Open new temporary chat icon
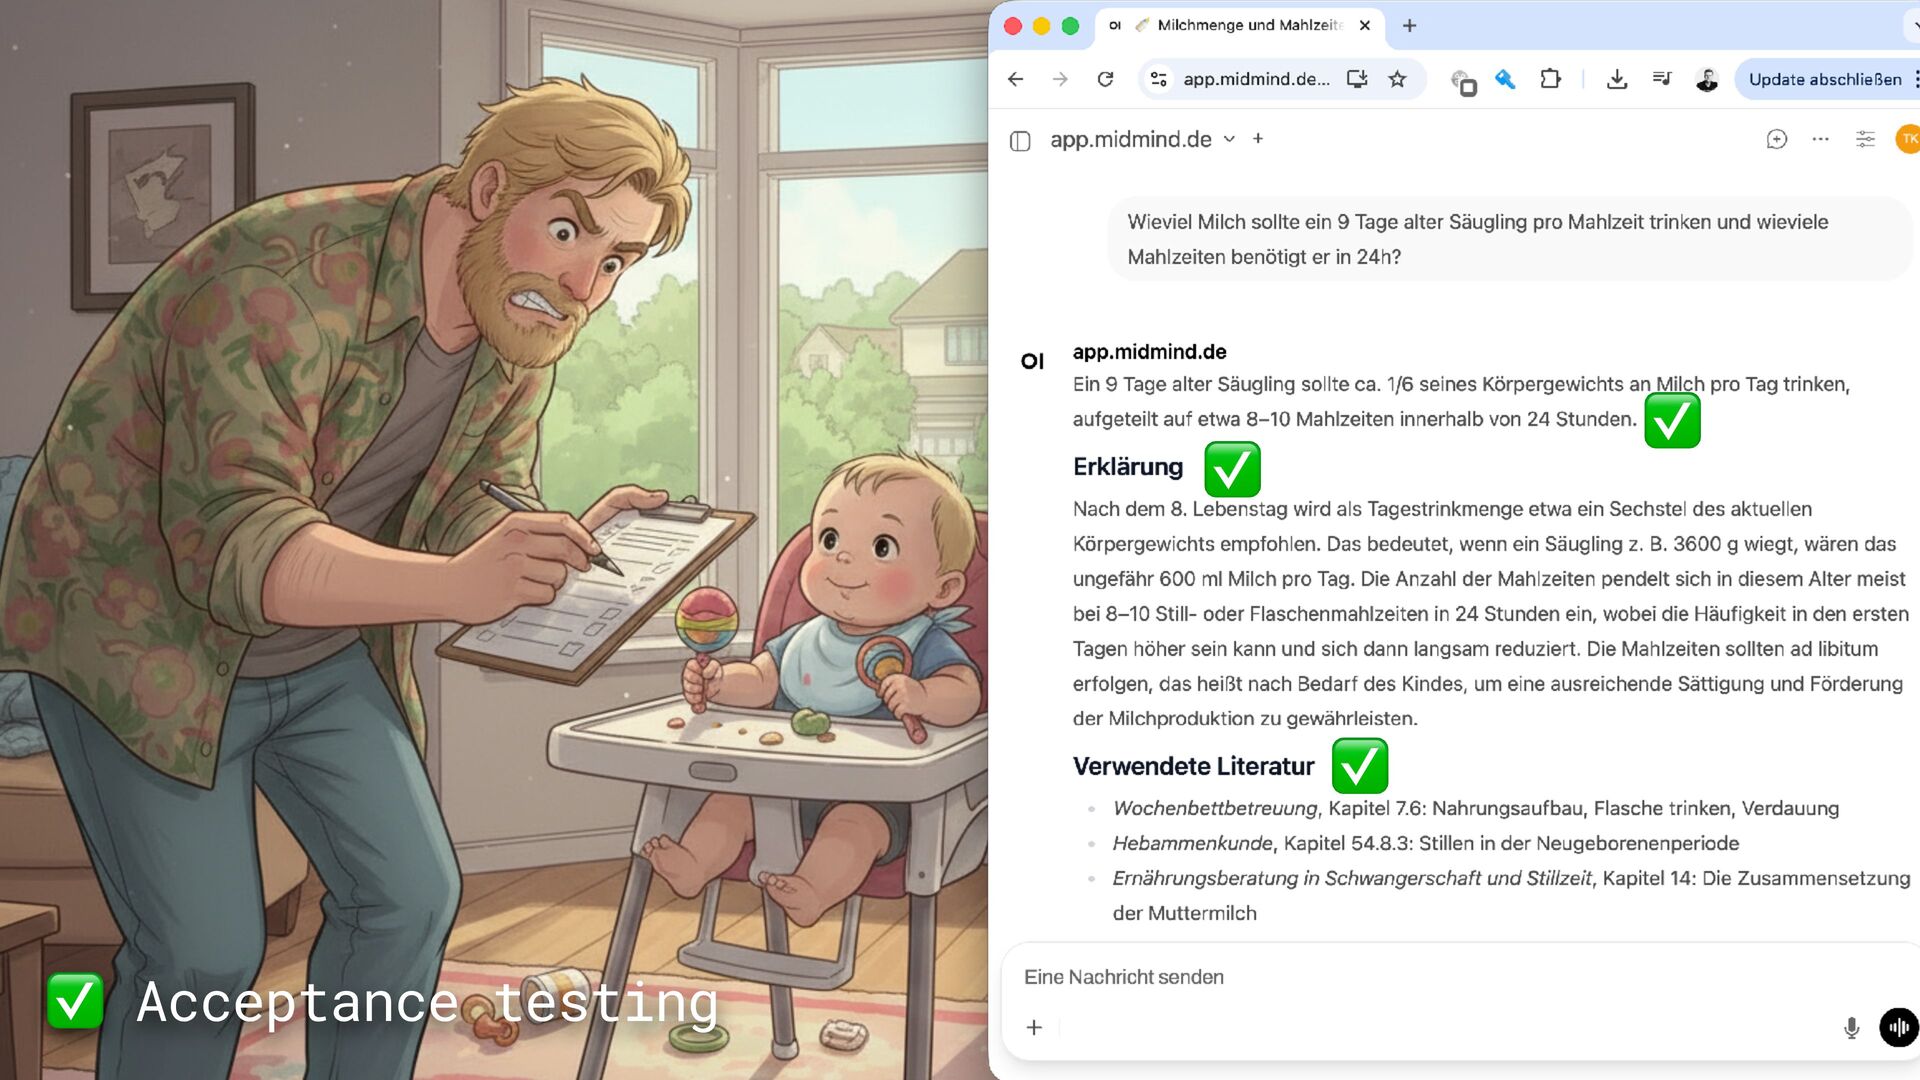This screenshot has width=1920, height=1080. (x=1776, y=140)
